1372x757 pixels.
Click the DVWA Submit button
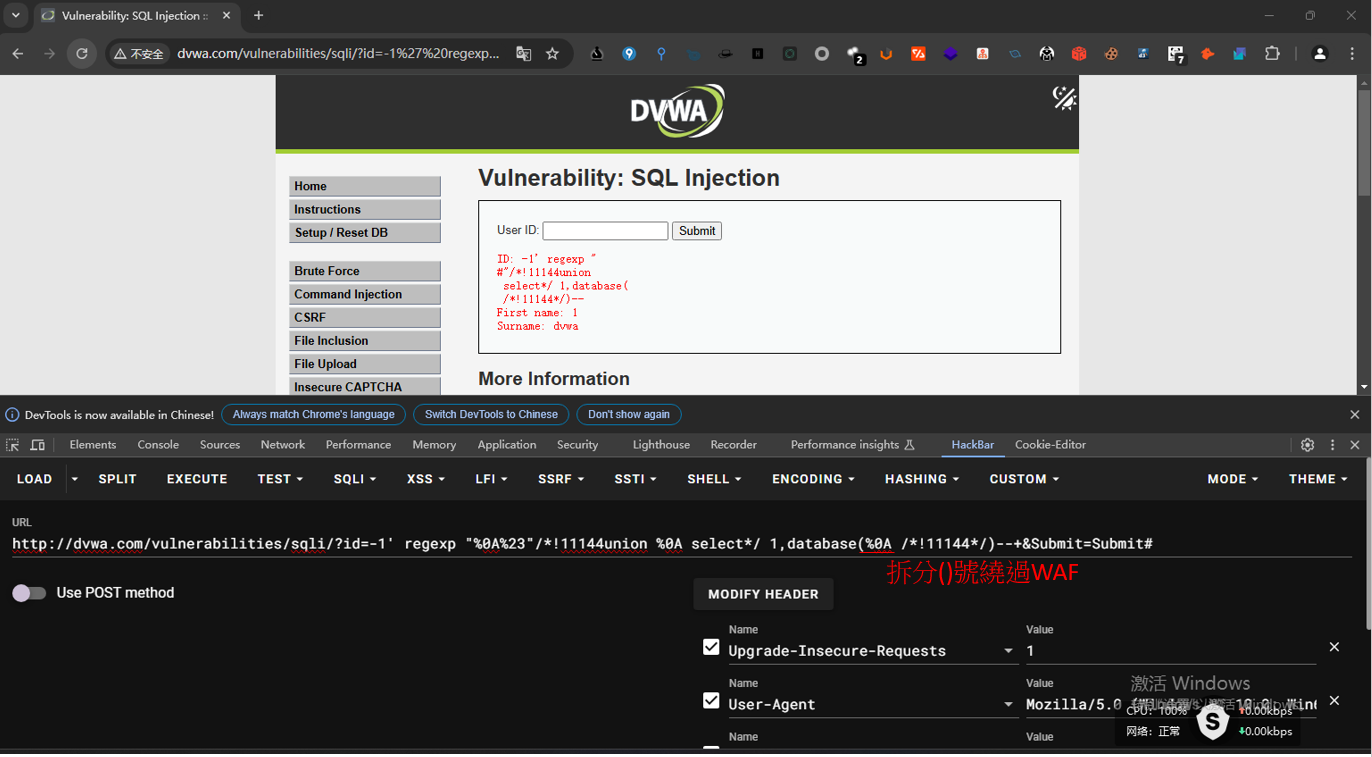pos(697,231)
